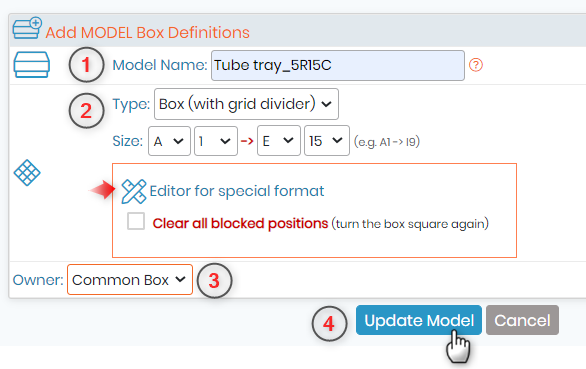The width and height of the screenshot is (586, 369).
Task: Tick Clear all blocked positions checkbox
Action: (136, 221)
